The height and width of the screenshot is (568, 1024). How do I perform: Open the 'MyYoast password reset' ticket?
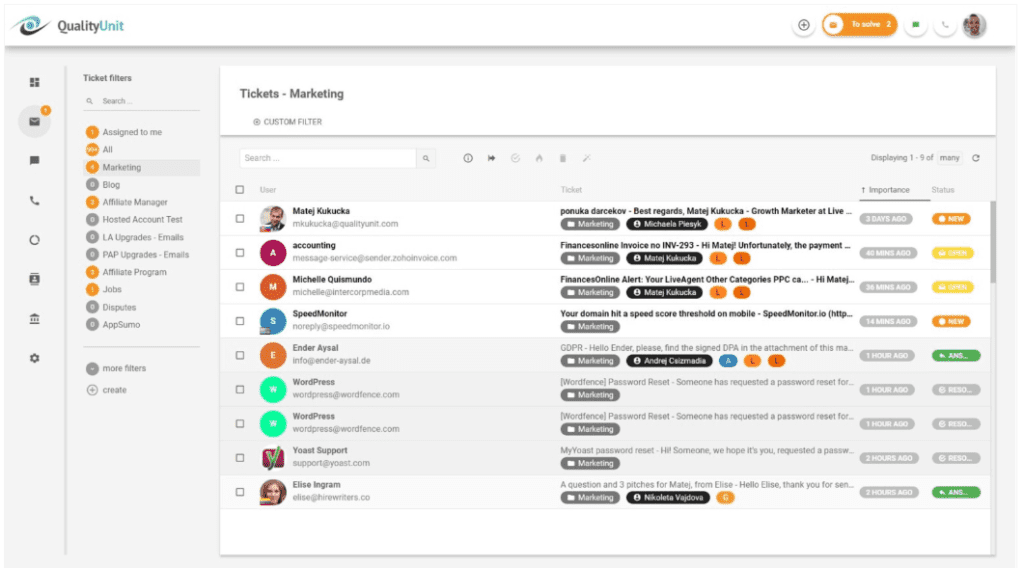point(707,450)
